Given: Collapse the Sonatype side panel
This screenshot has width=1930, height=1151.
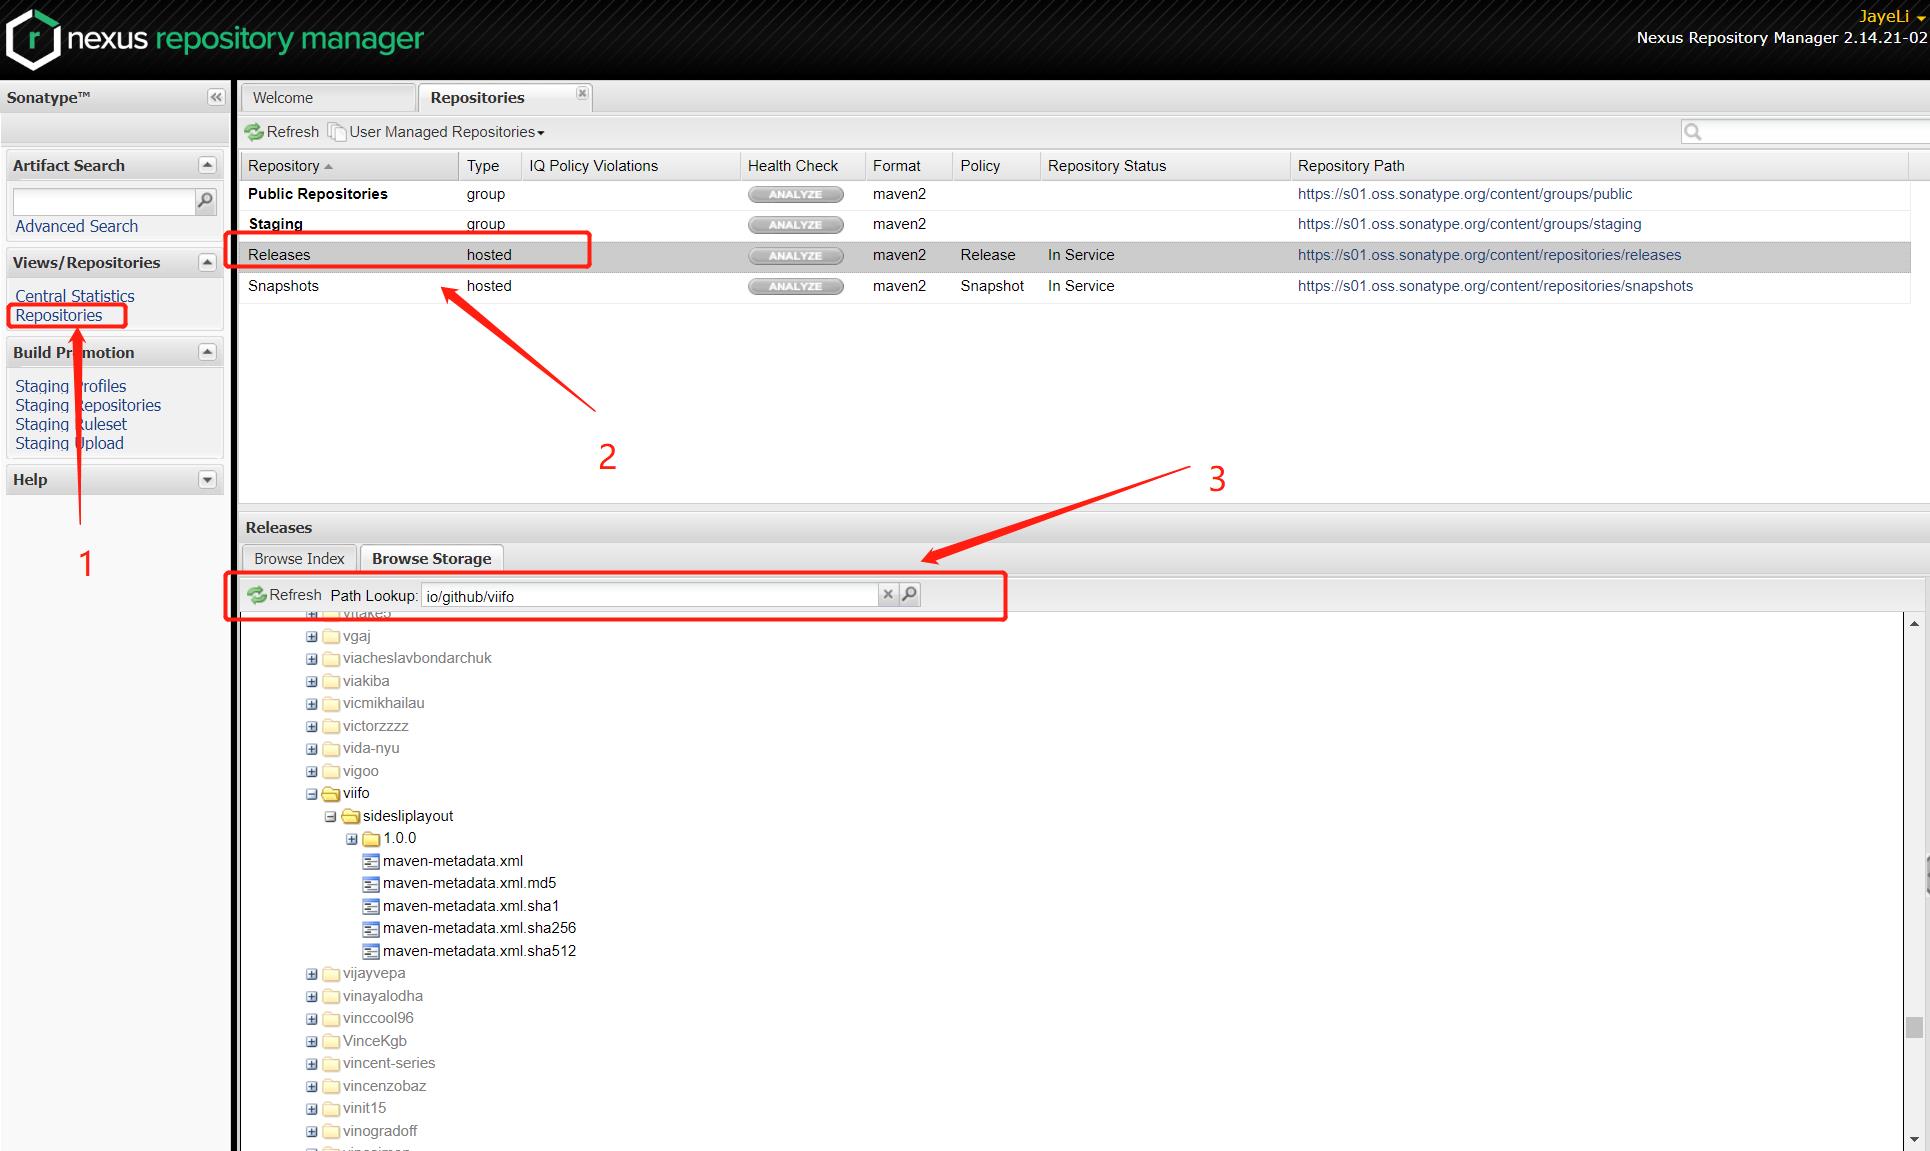Looking at the screenshot, I should click(x=215, y=97).
